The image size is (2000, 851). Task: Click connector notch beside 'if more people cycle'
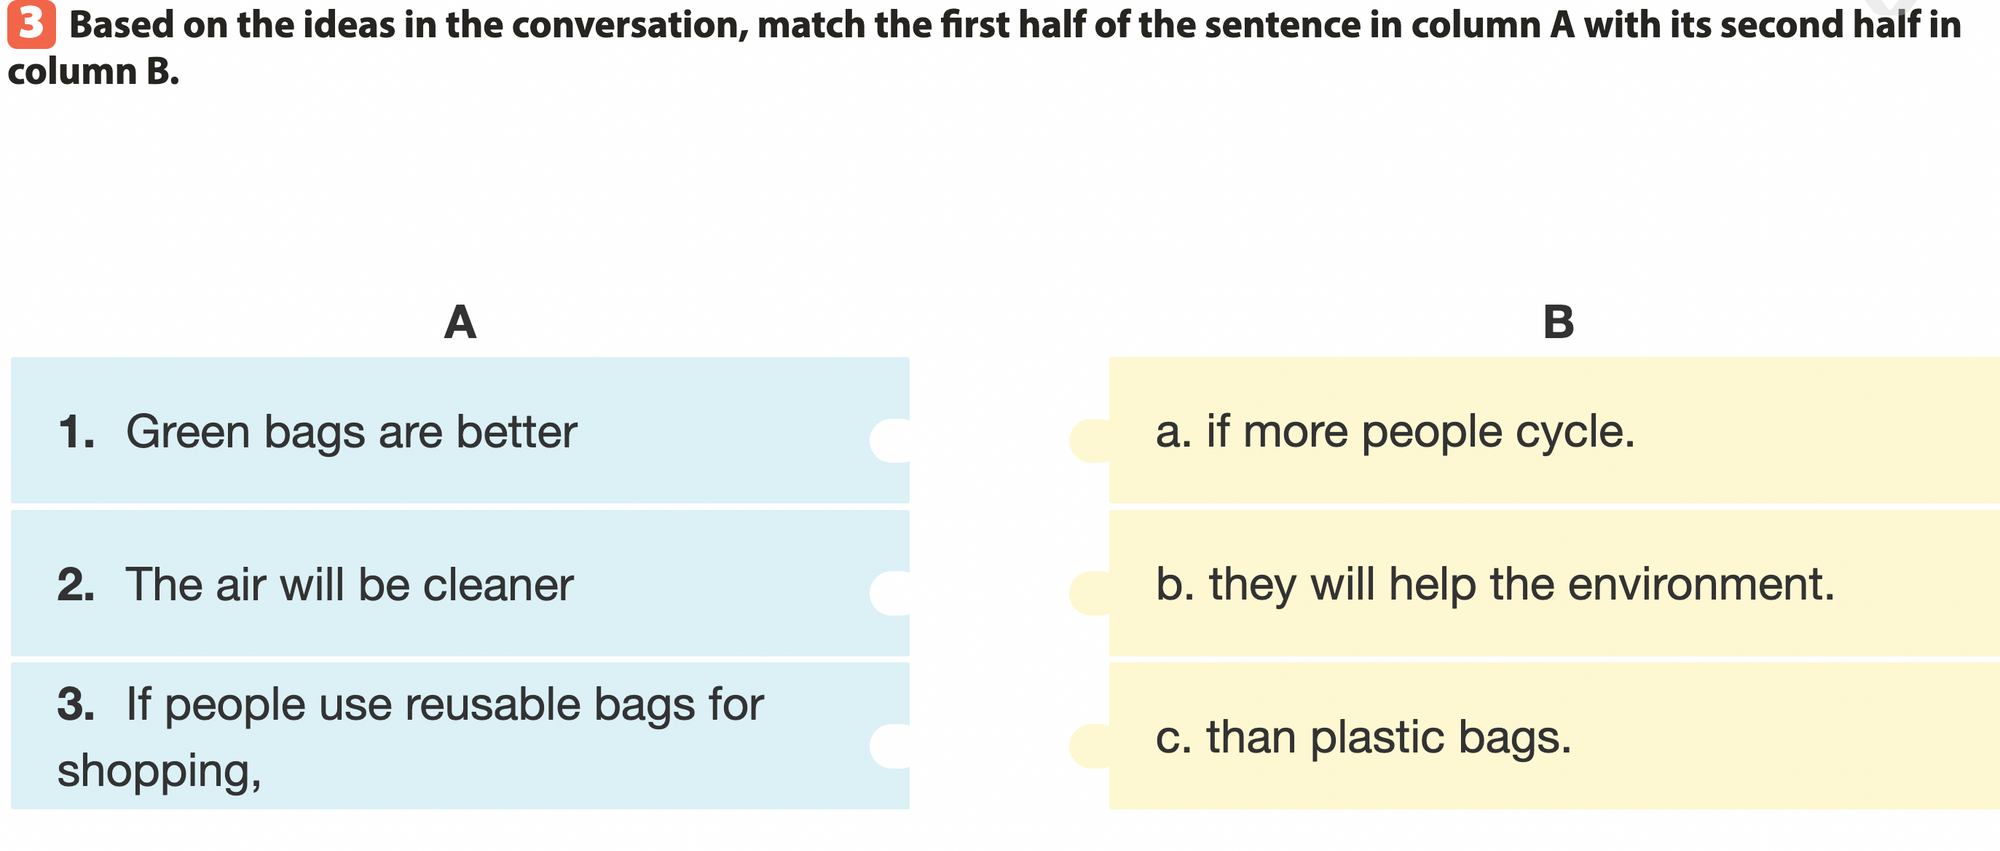1090,440
